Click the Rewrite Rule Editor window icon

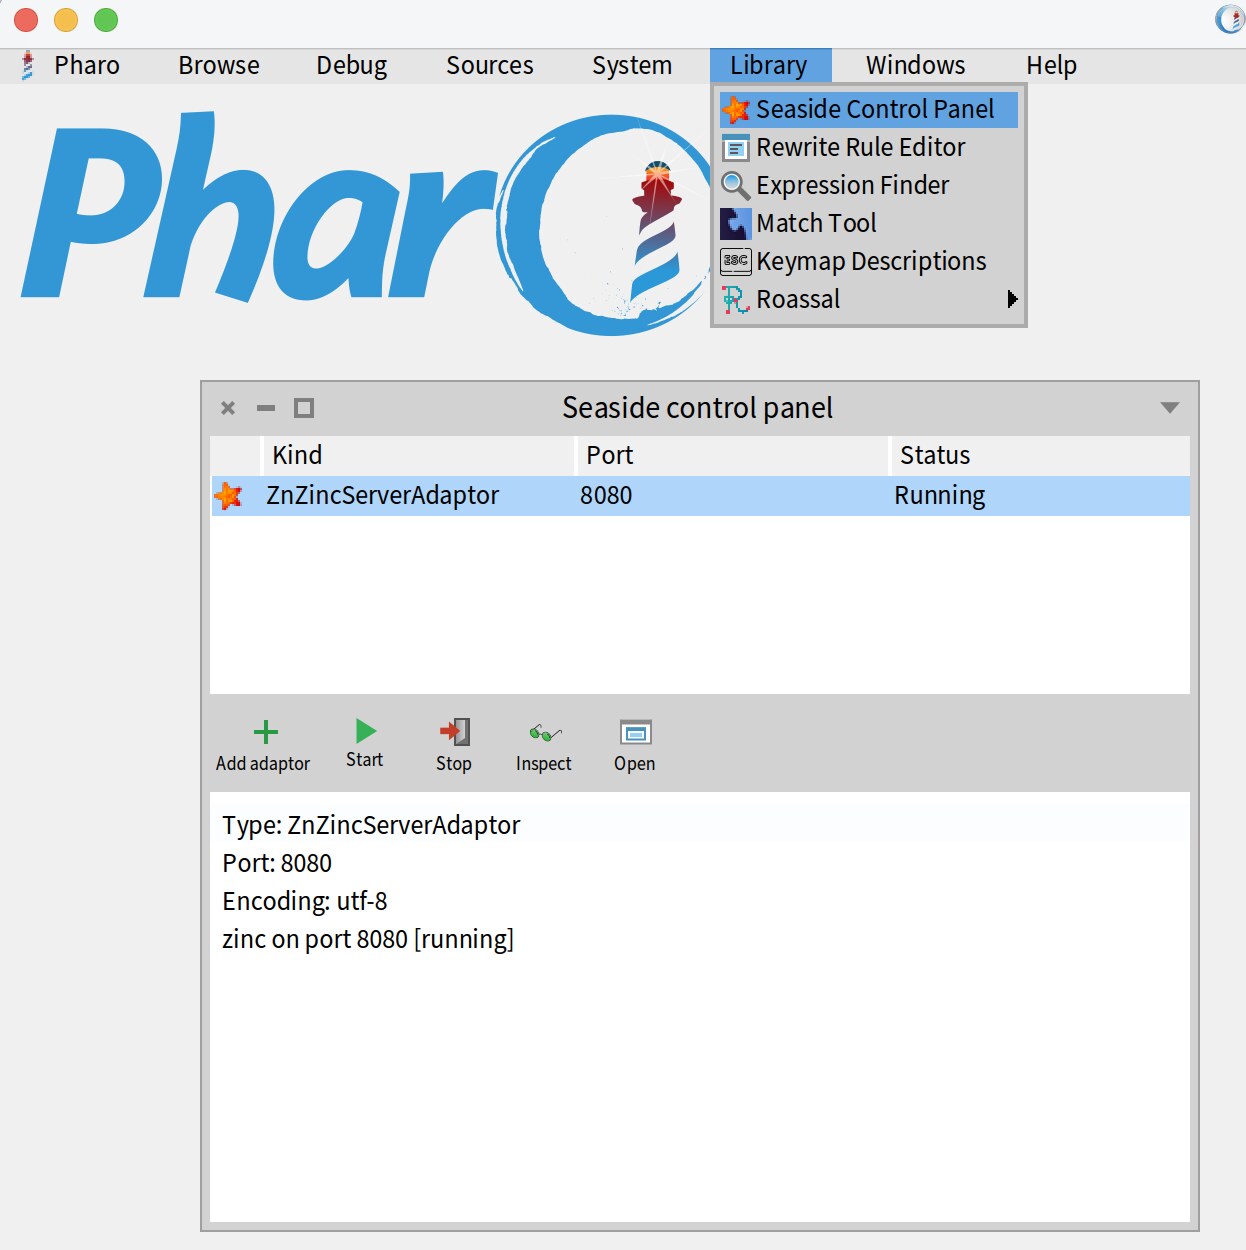pyautogui.click(x=736, y=148)
